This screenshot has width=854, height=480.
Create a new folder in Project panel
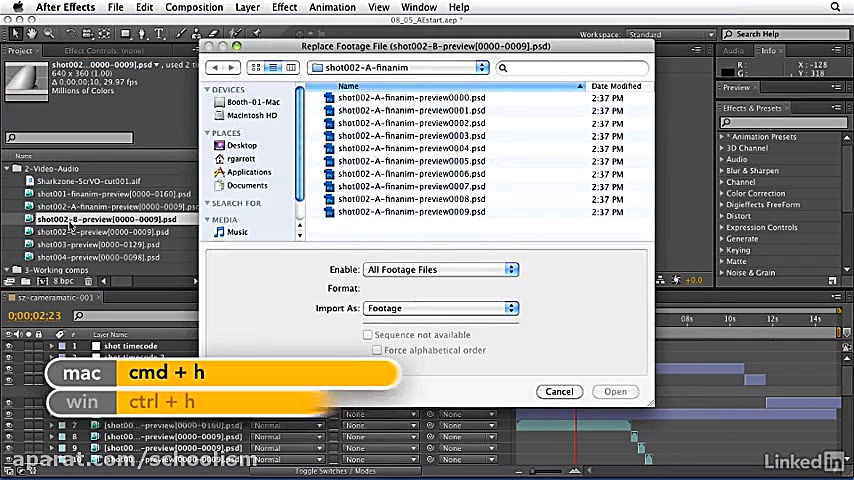coord(26,281)
